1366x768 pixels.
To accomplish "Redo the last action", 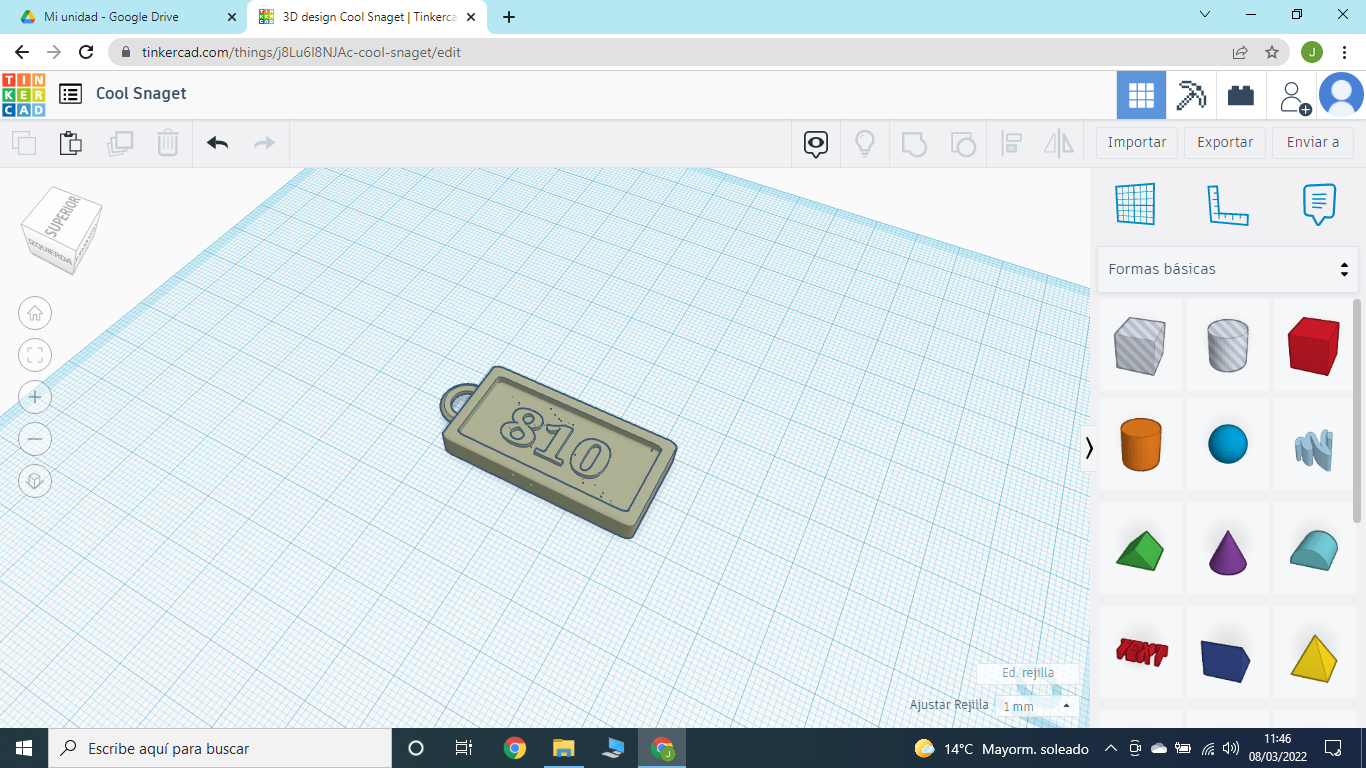I will [264, 143].
